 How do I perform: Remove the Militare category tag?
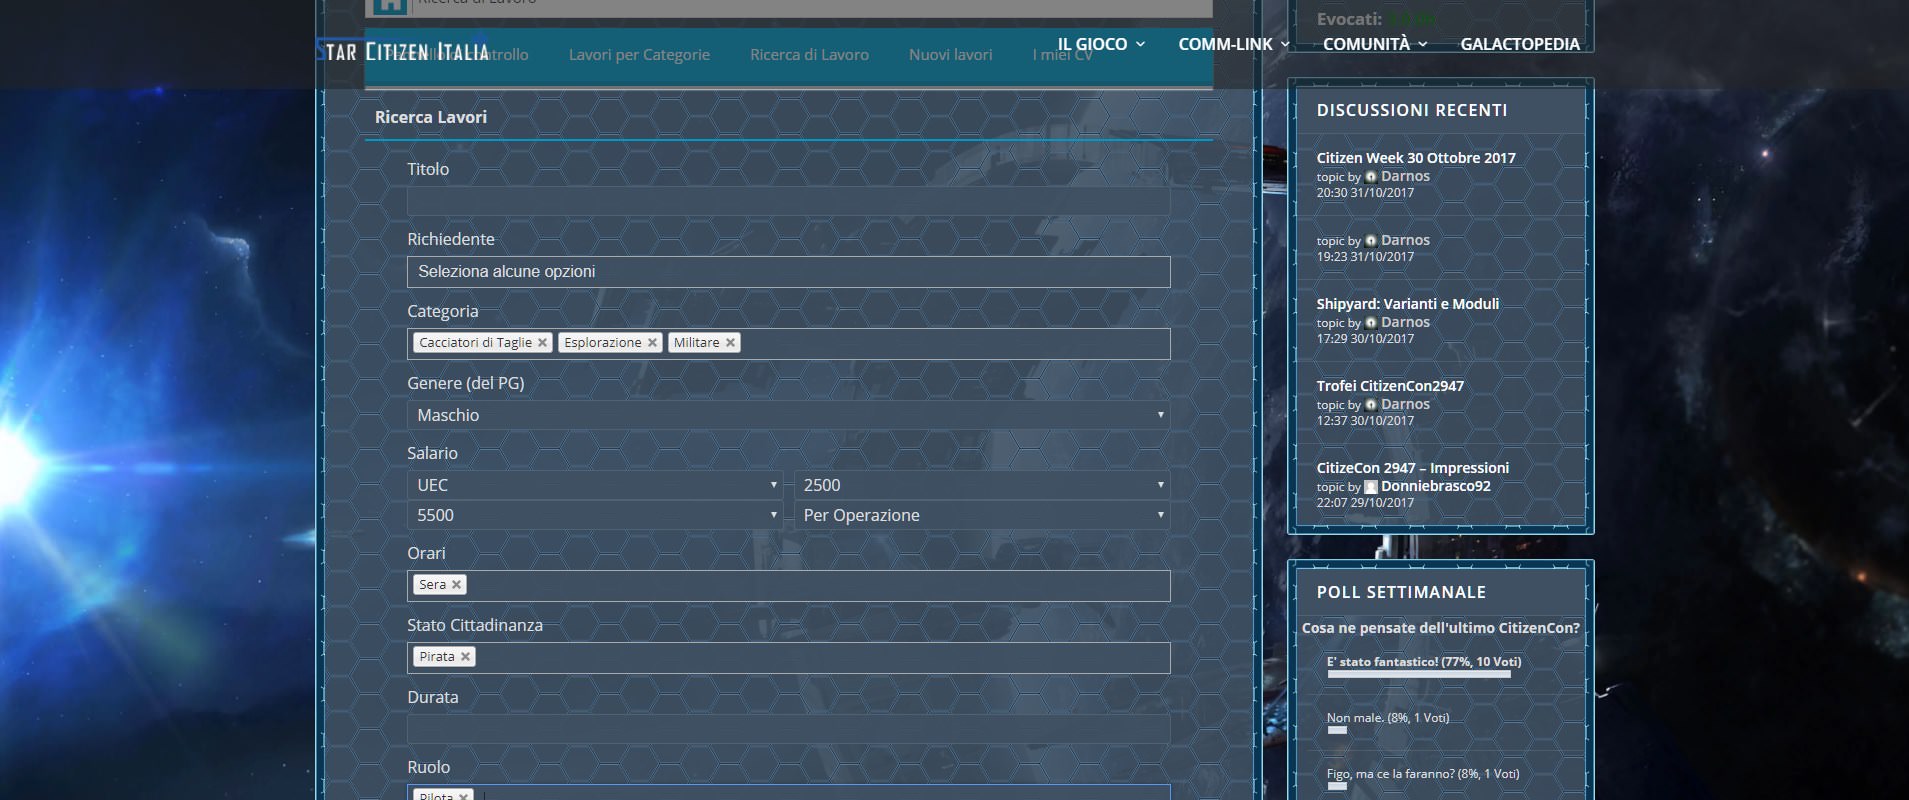pyautogui.click(x=730, y=343)
